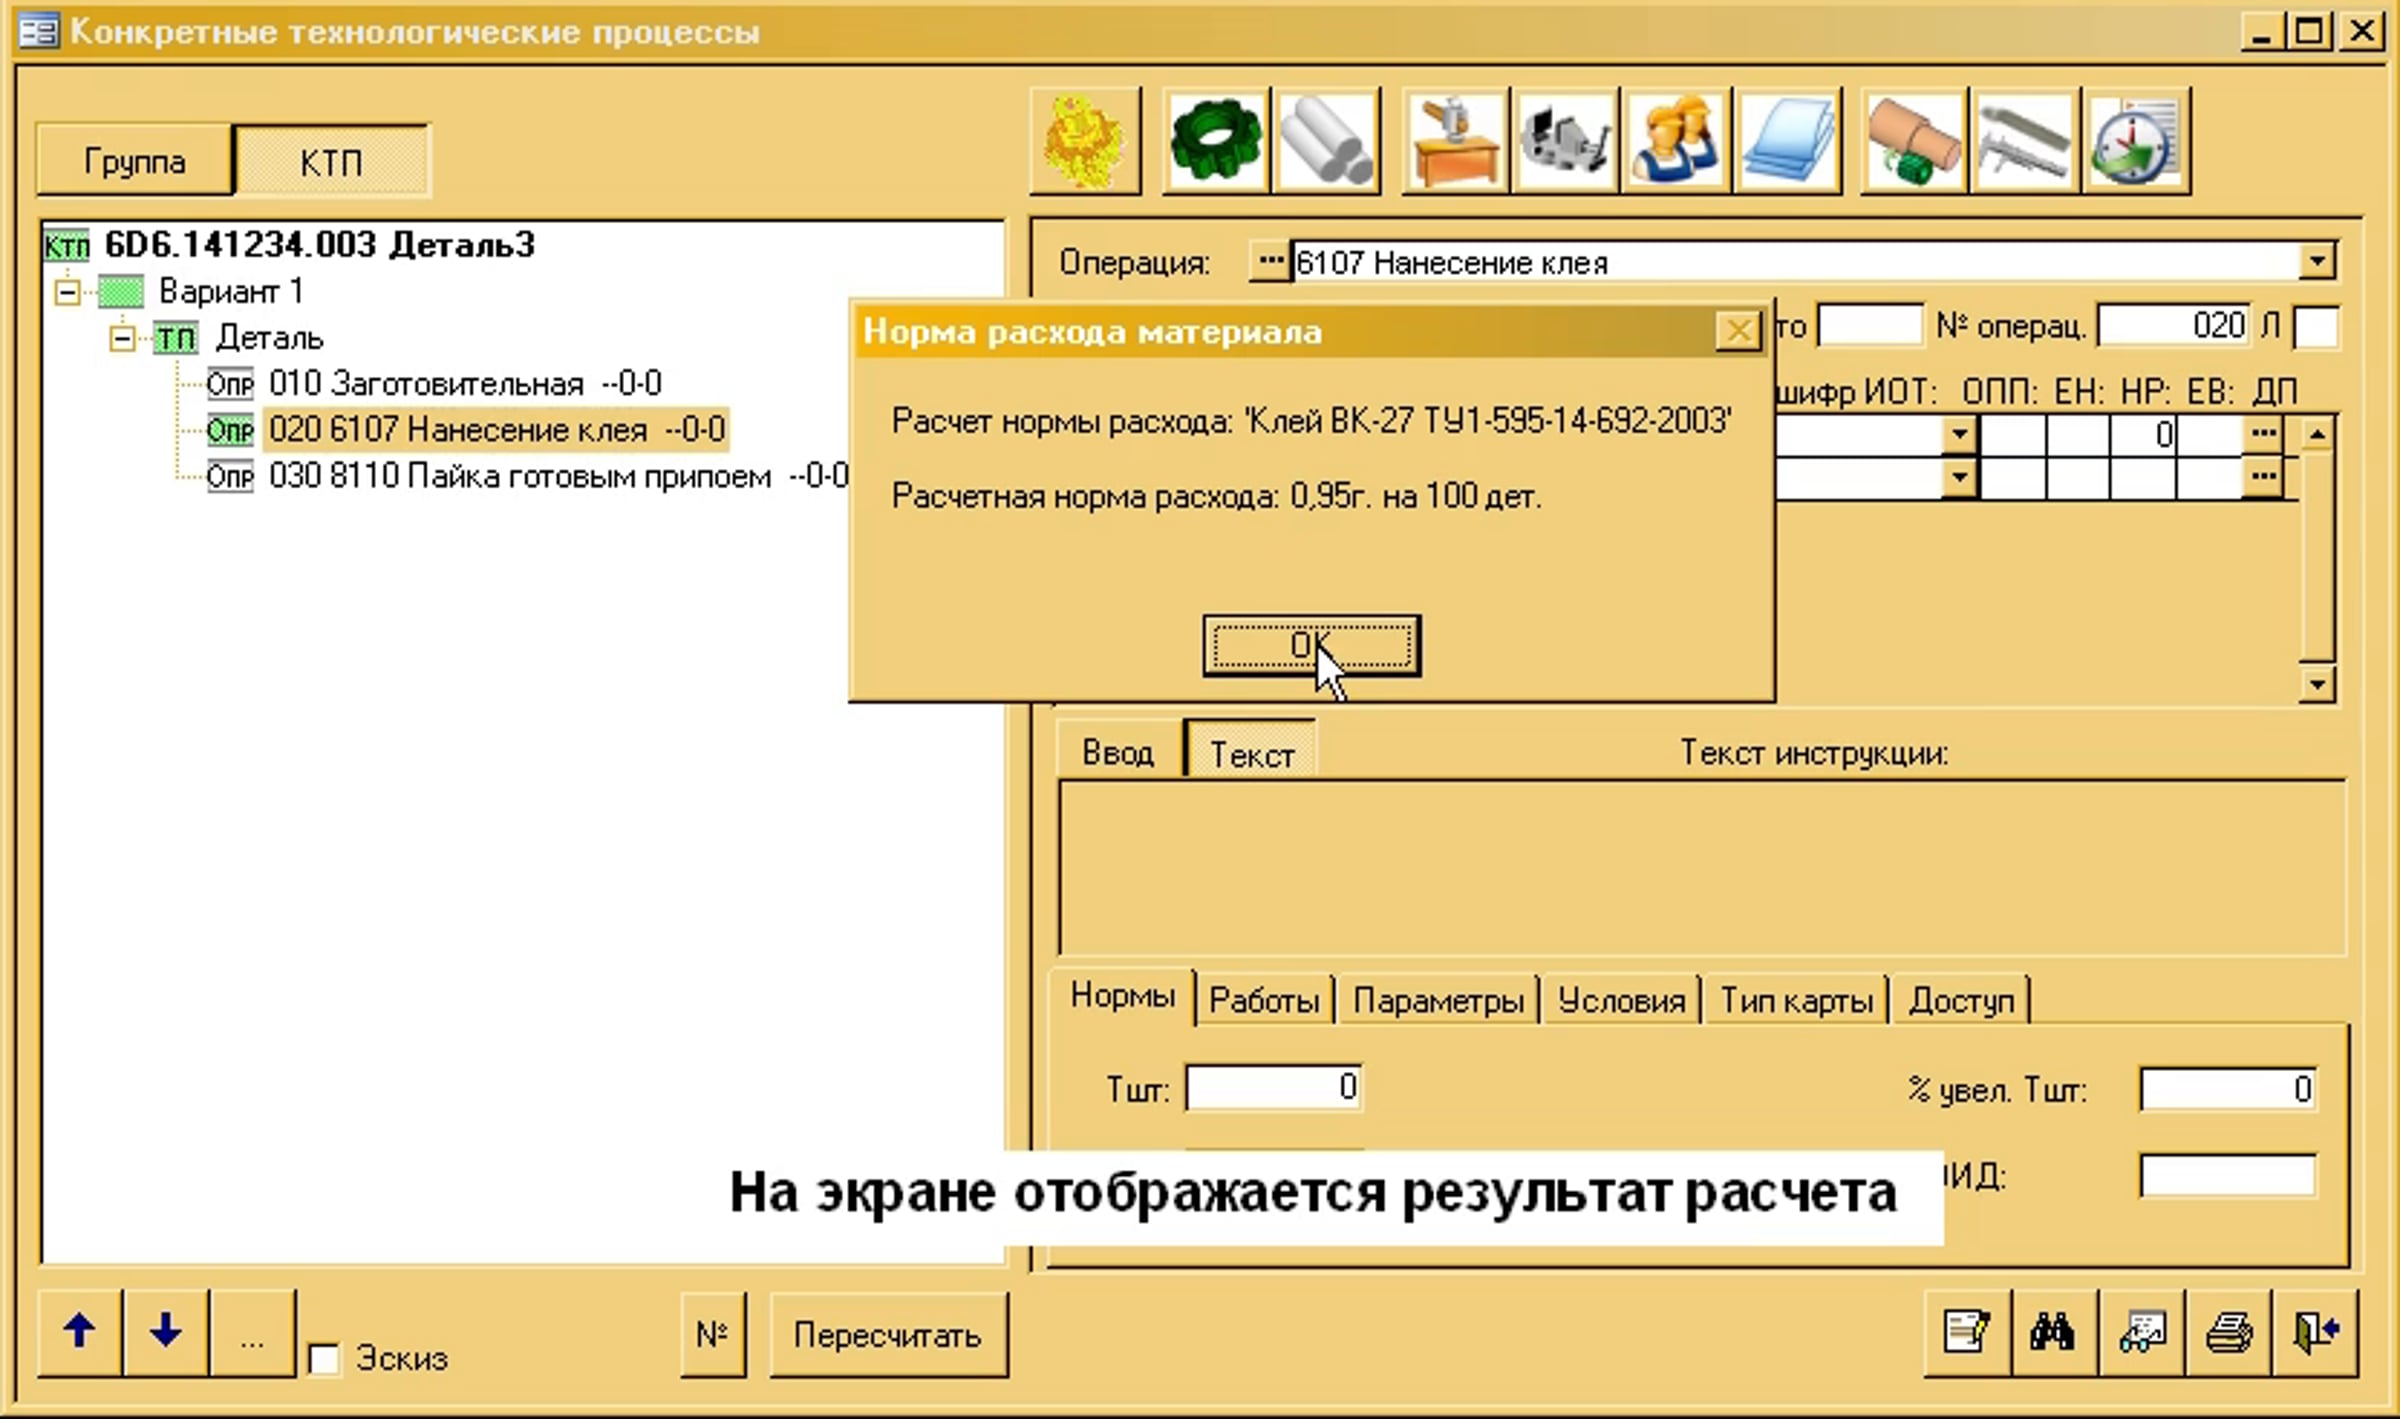Click the green gear toolbar icon
The height and width of the screenshot is (1419, 2400).
pyautogui.click(x=1216, y=141)
